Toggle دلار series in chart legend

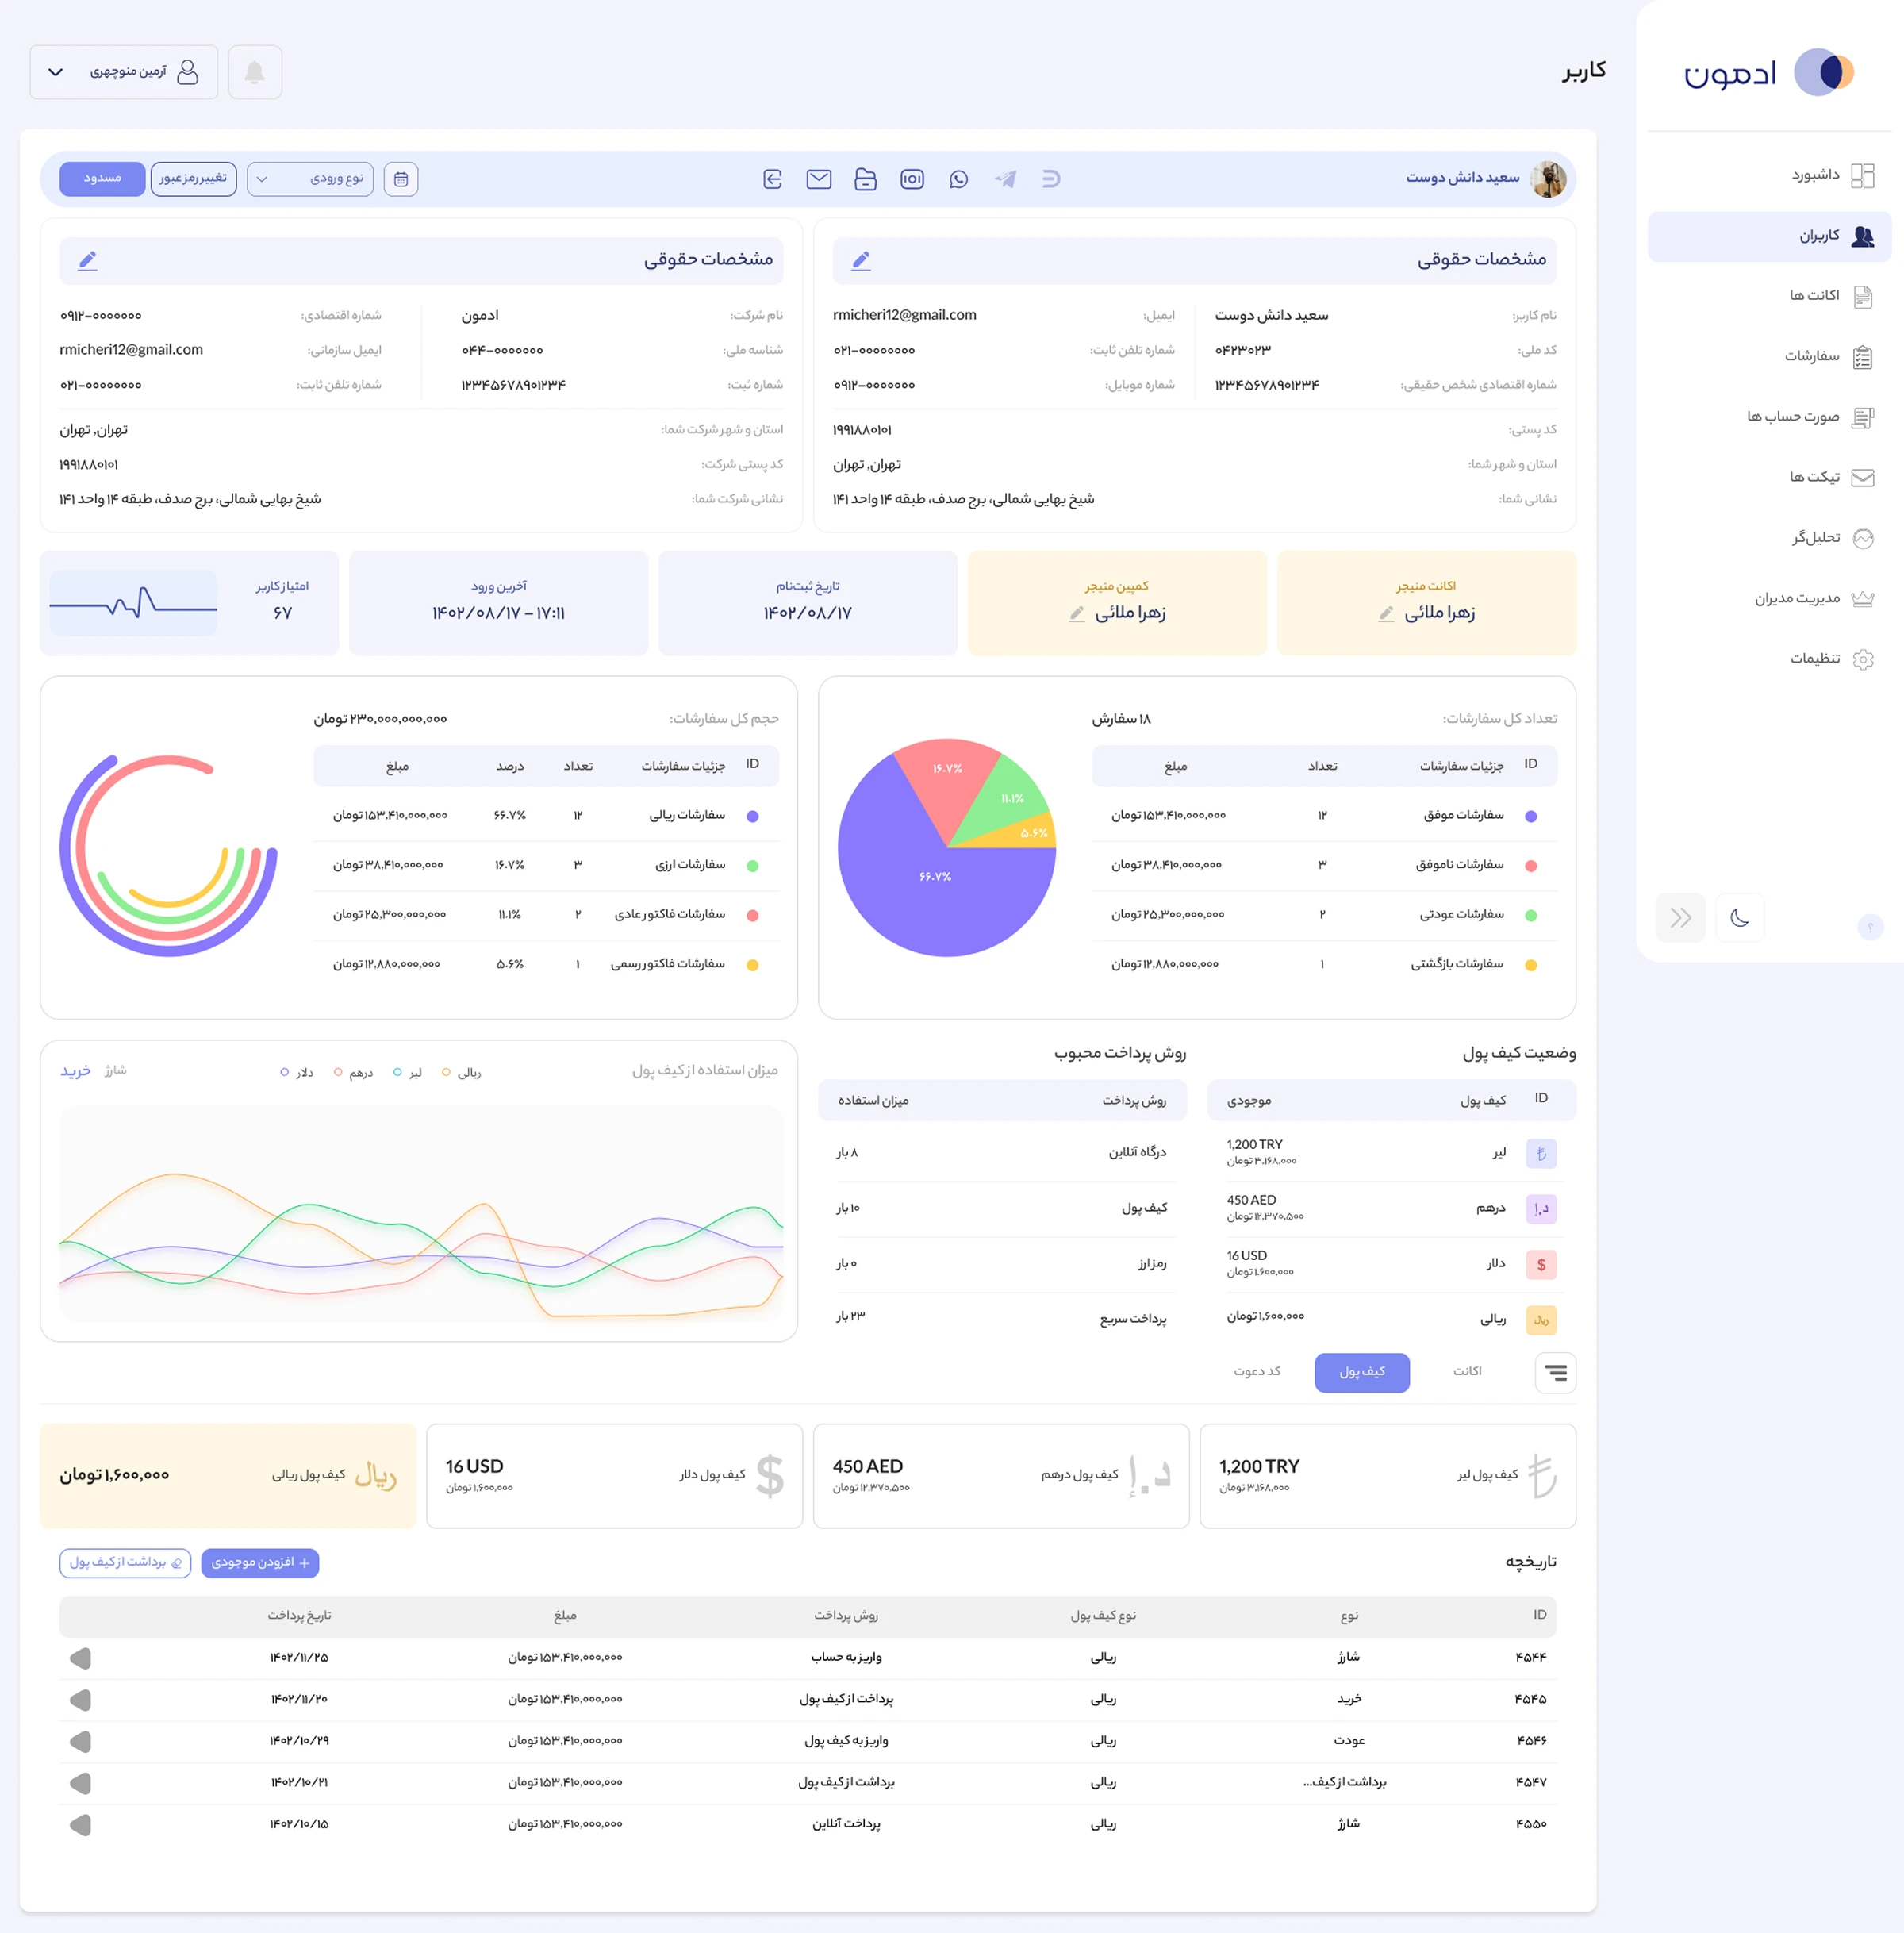click(x=297, y=1073)
